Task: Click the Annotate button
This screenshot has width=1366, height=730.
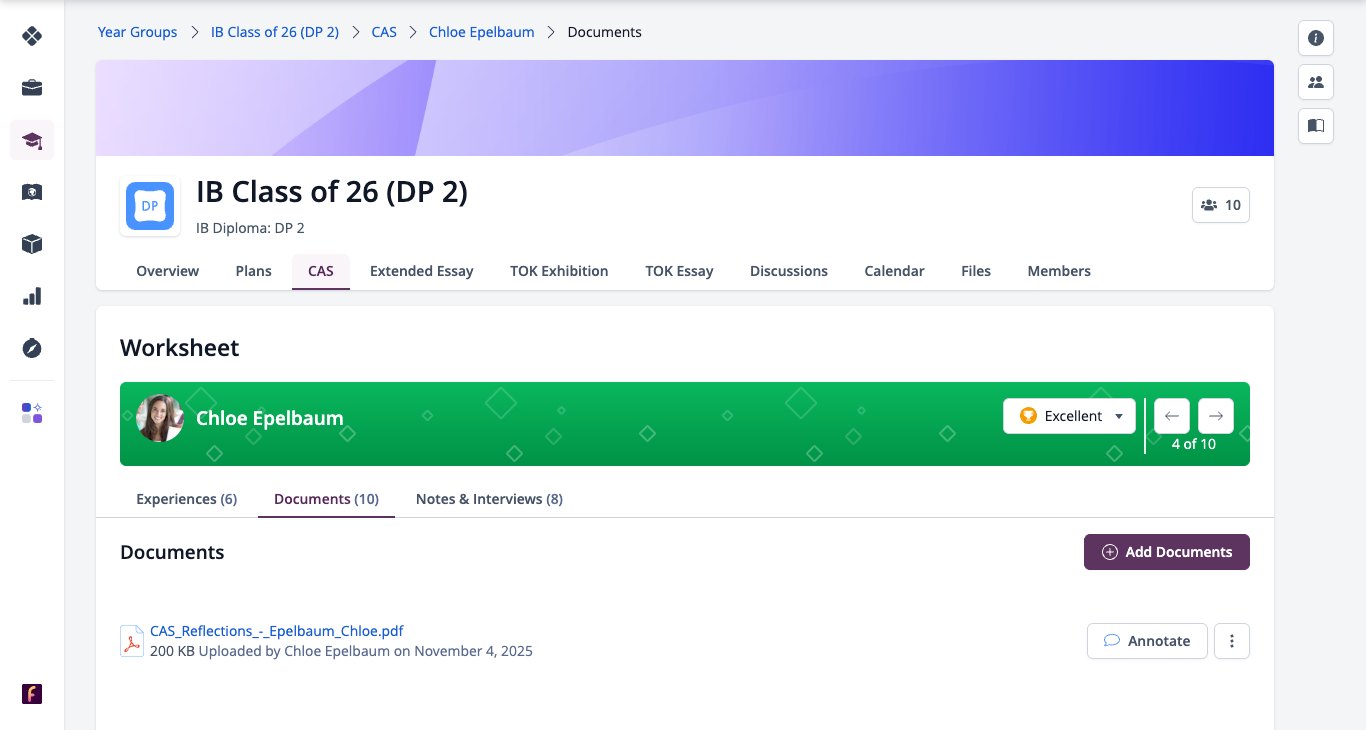Action: click(x=1147, y=641)
